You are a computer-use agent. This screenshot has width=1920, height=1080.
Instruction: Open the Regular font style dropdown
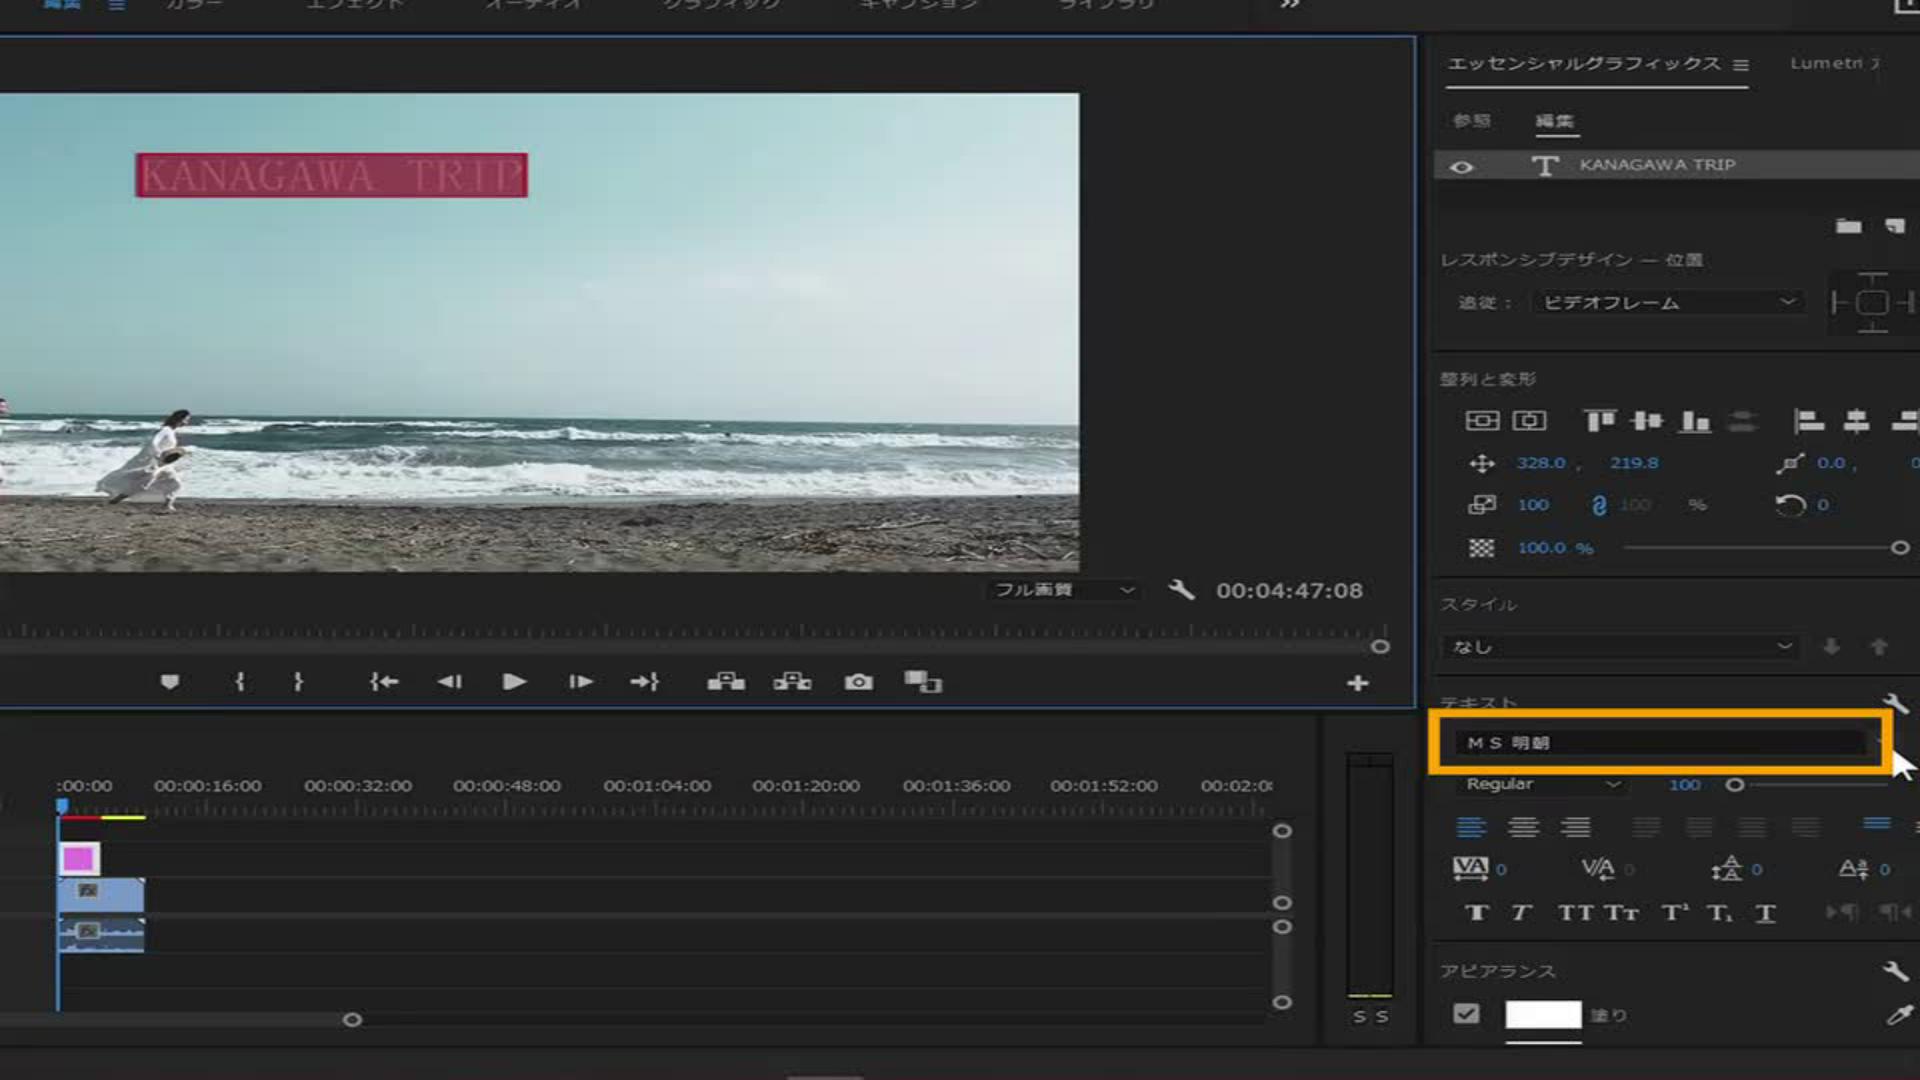pos(1541,784)
